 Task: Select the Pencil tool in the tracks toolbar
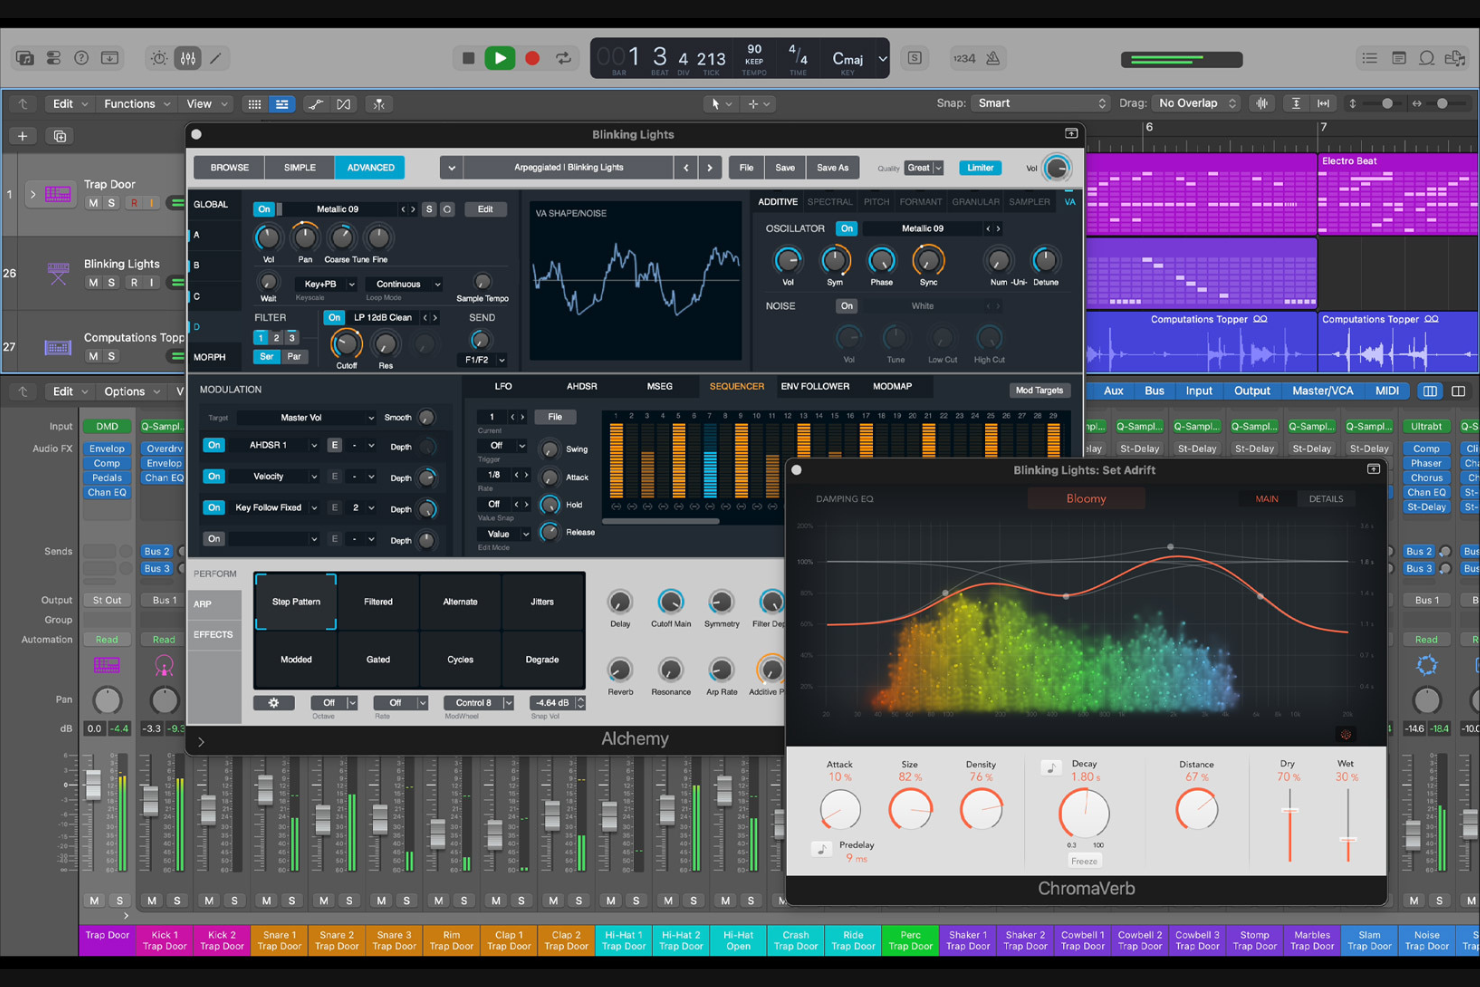point(215,58)
